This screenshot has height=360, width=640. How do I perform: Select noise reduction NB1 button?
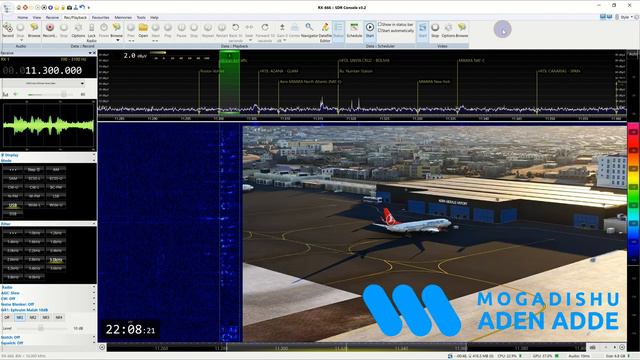(x=20, y=317)
